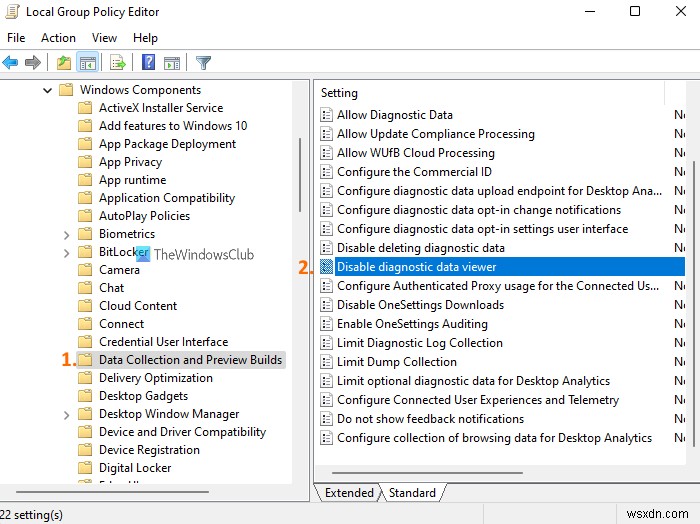Image resolution: width=700 pixels, height=524 pixels.
Task: Click the Filter funnel toolbar icon
Action: click(x=203, y=62)
